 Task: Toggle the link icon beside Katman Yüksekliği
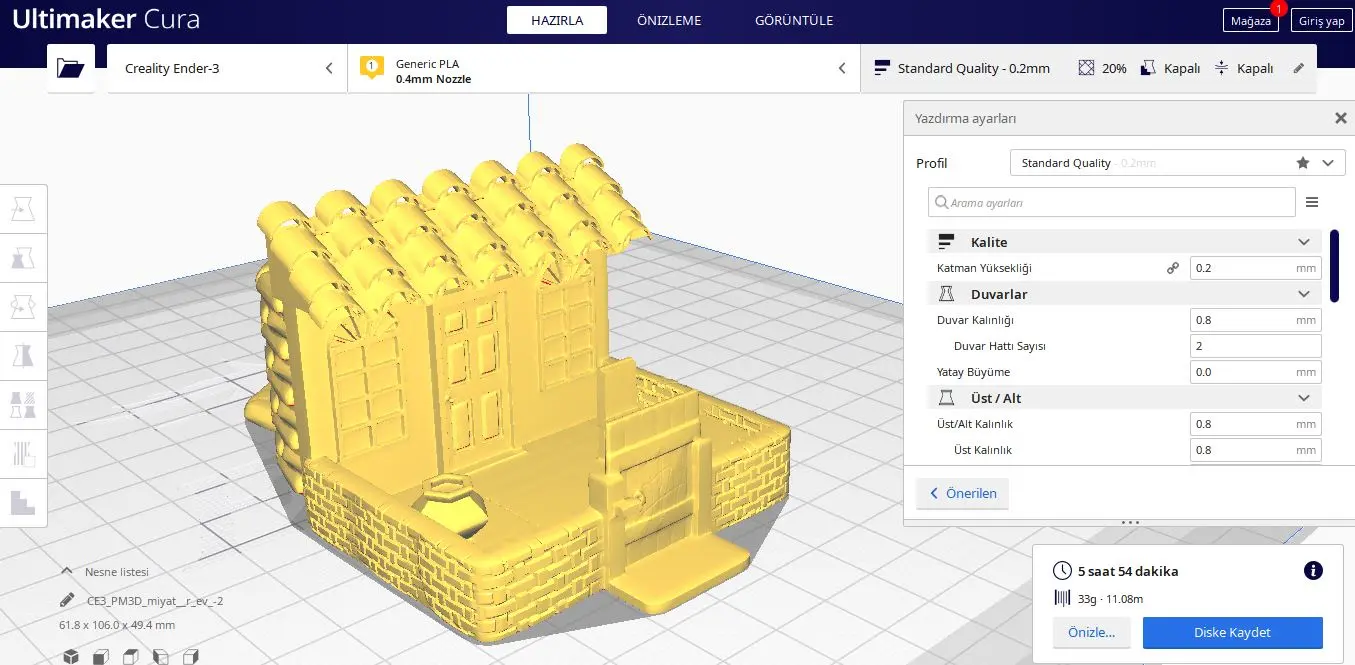tap(1173, 268)
